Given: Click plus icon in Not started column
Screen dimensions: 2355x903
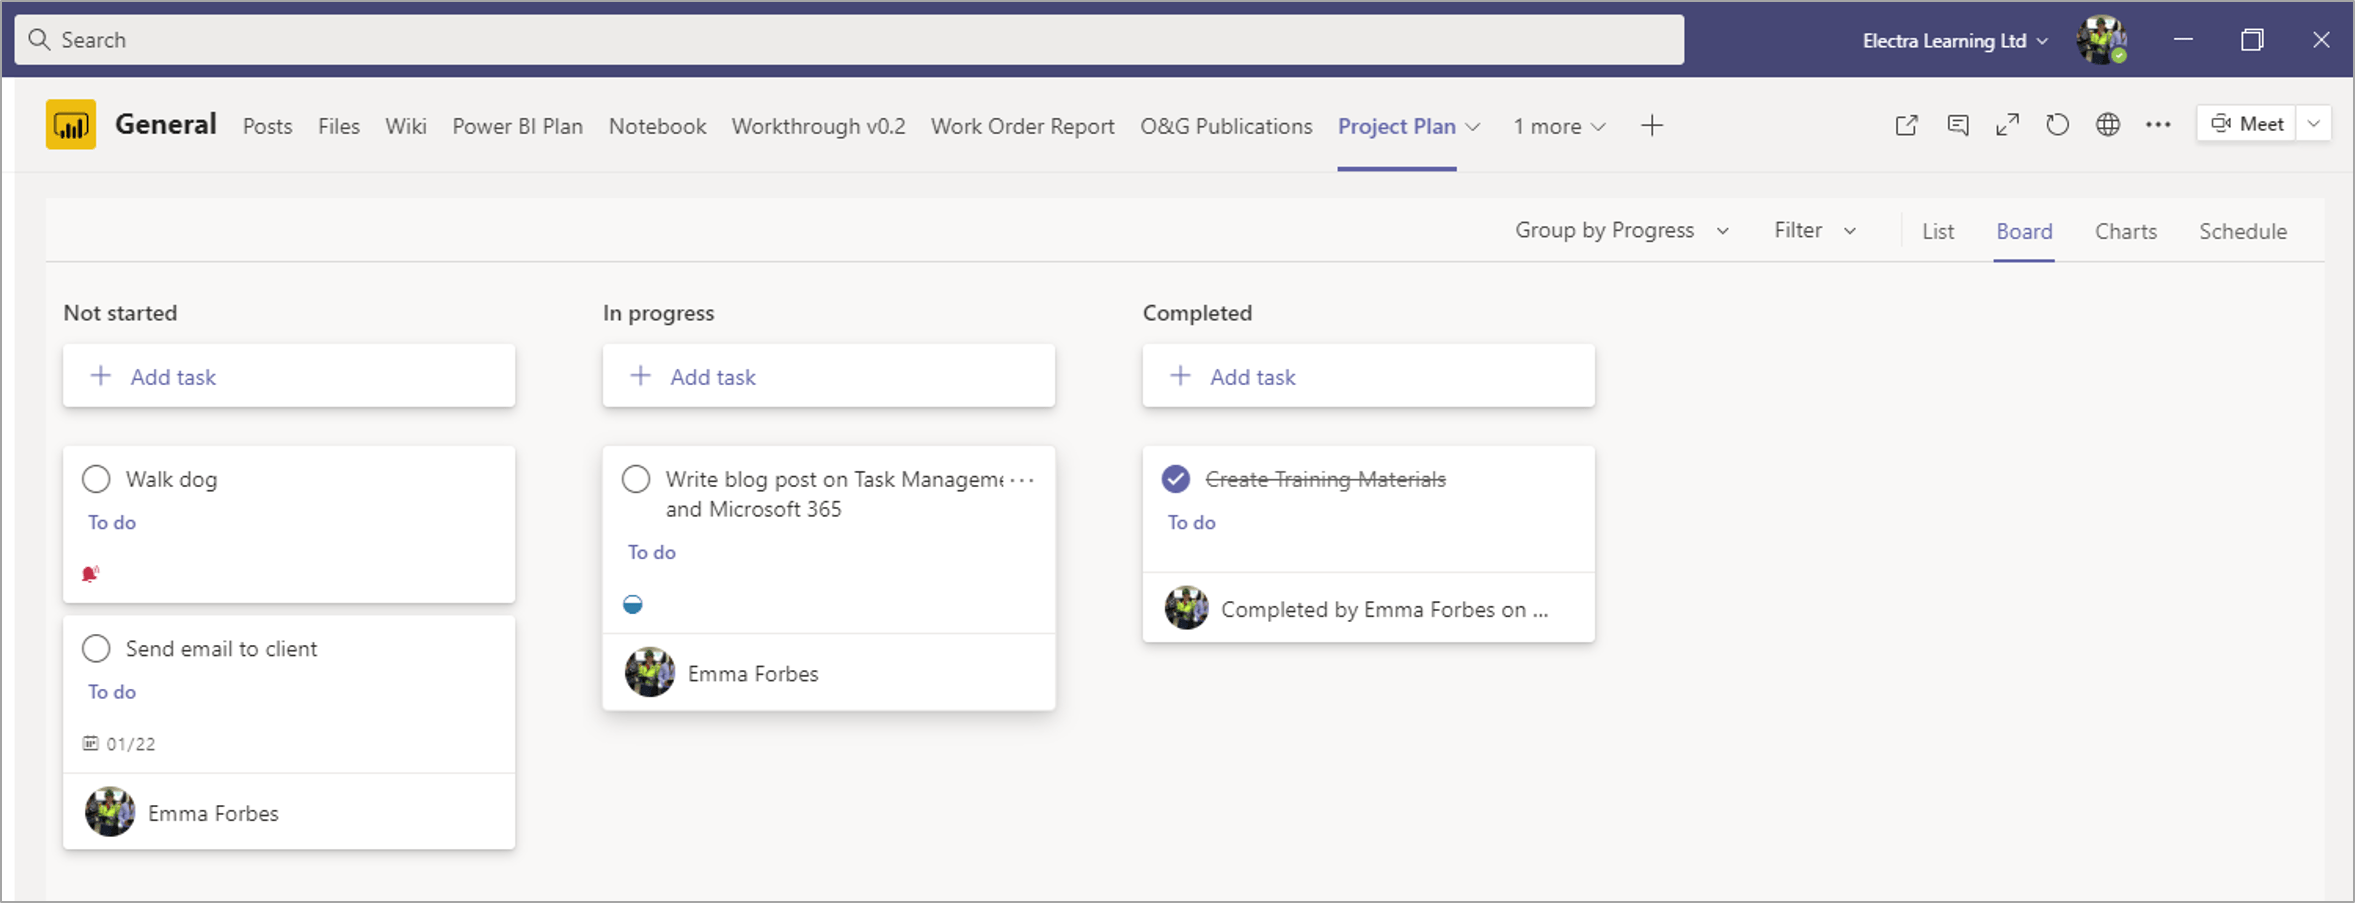Looking at the screenshot, I should (x=101, y=376).
